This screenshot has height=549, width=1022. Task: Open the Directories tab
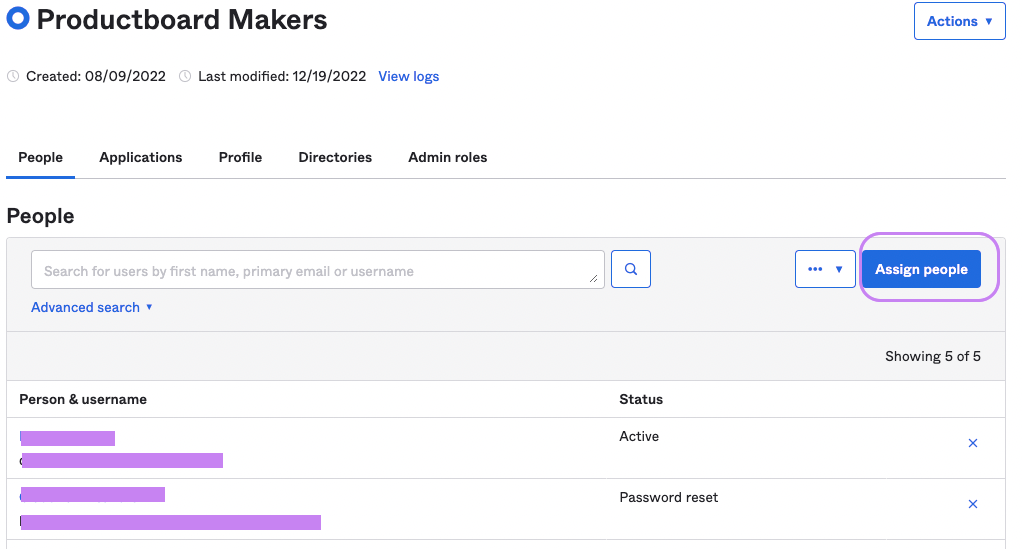335,157
